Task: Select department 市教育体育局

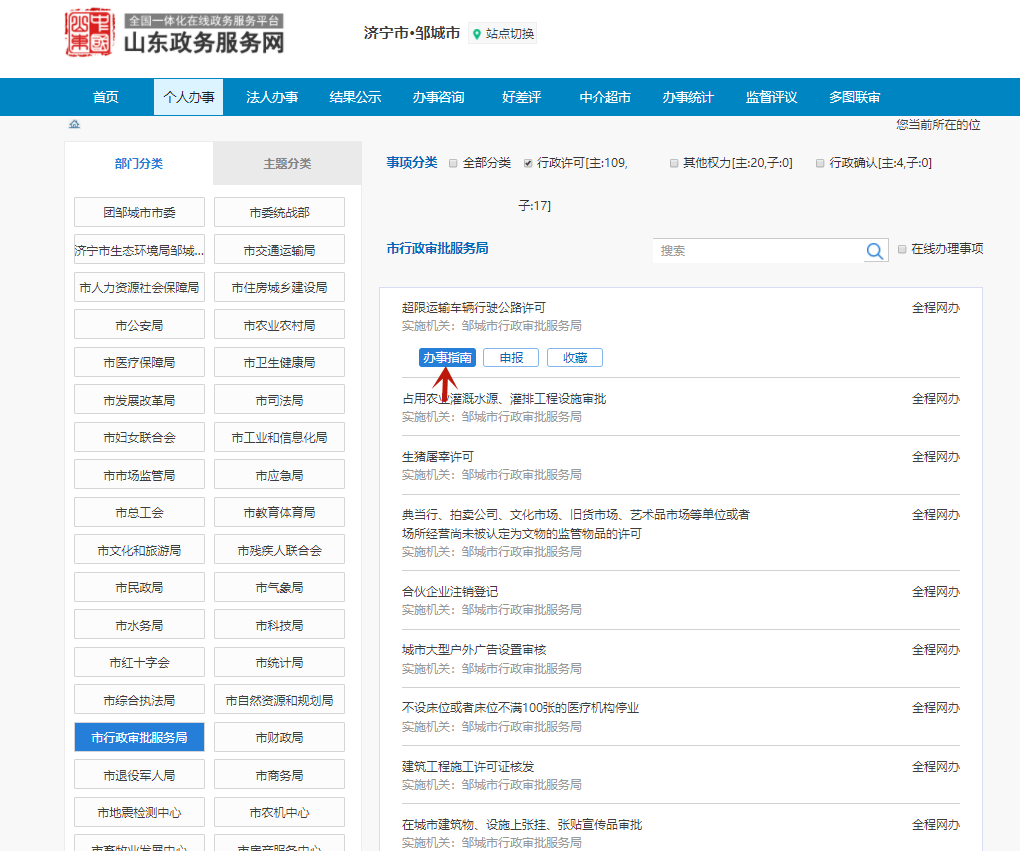Action: point(280,512)
